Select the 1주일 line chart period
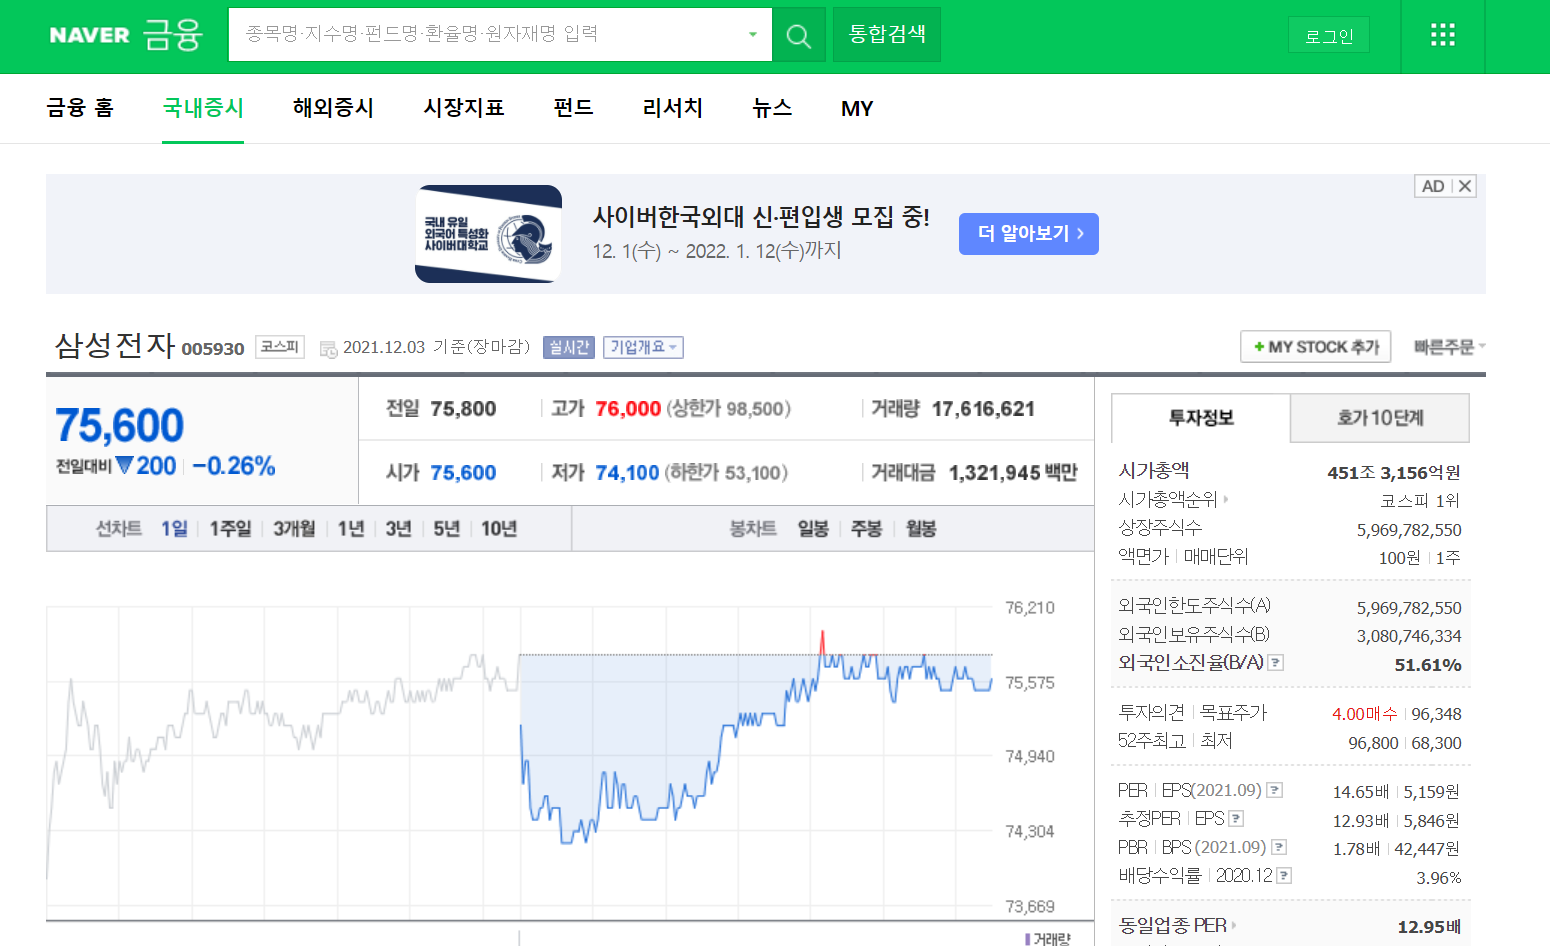Screen dimensions: 1550x946 [230, 528]
